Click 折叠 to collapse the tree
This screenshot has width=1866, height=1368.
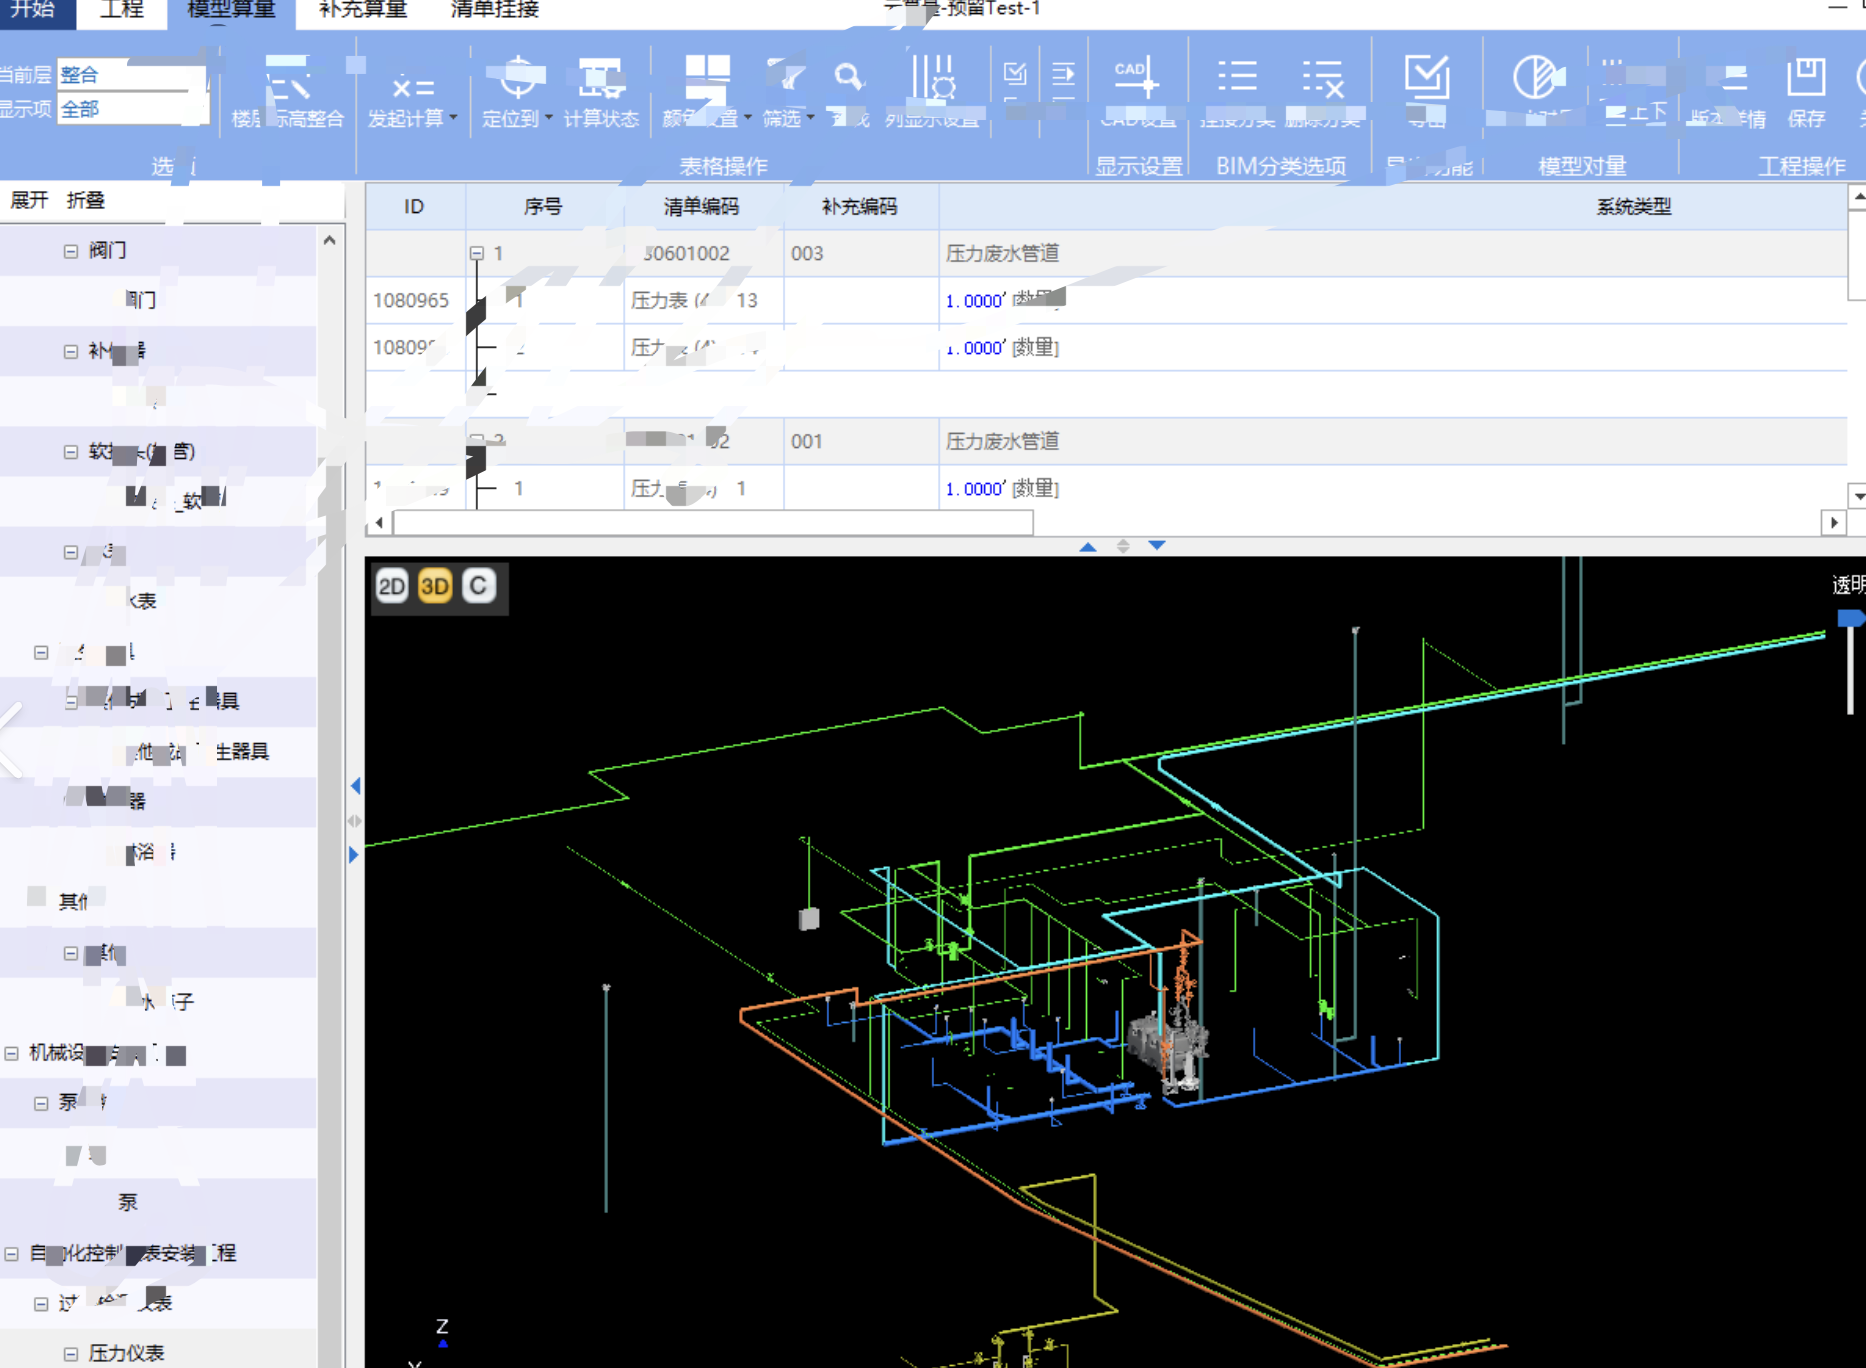pos(86,200)
